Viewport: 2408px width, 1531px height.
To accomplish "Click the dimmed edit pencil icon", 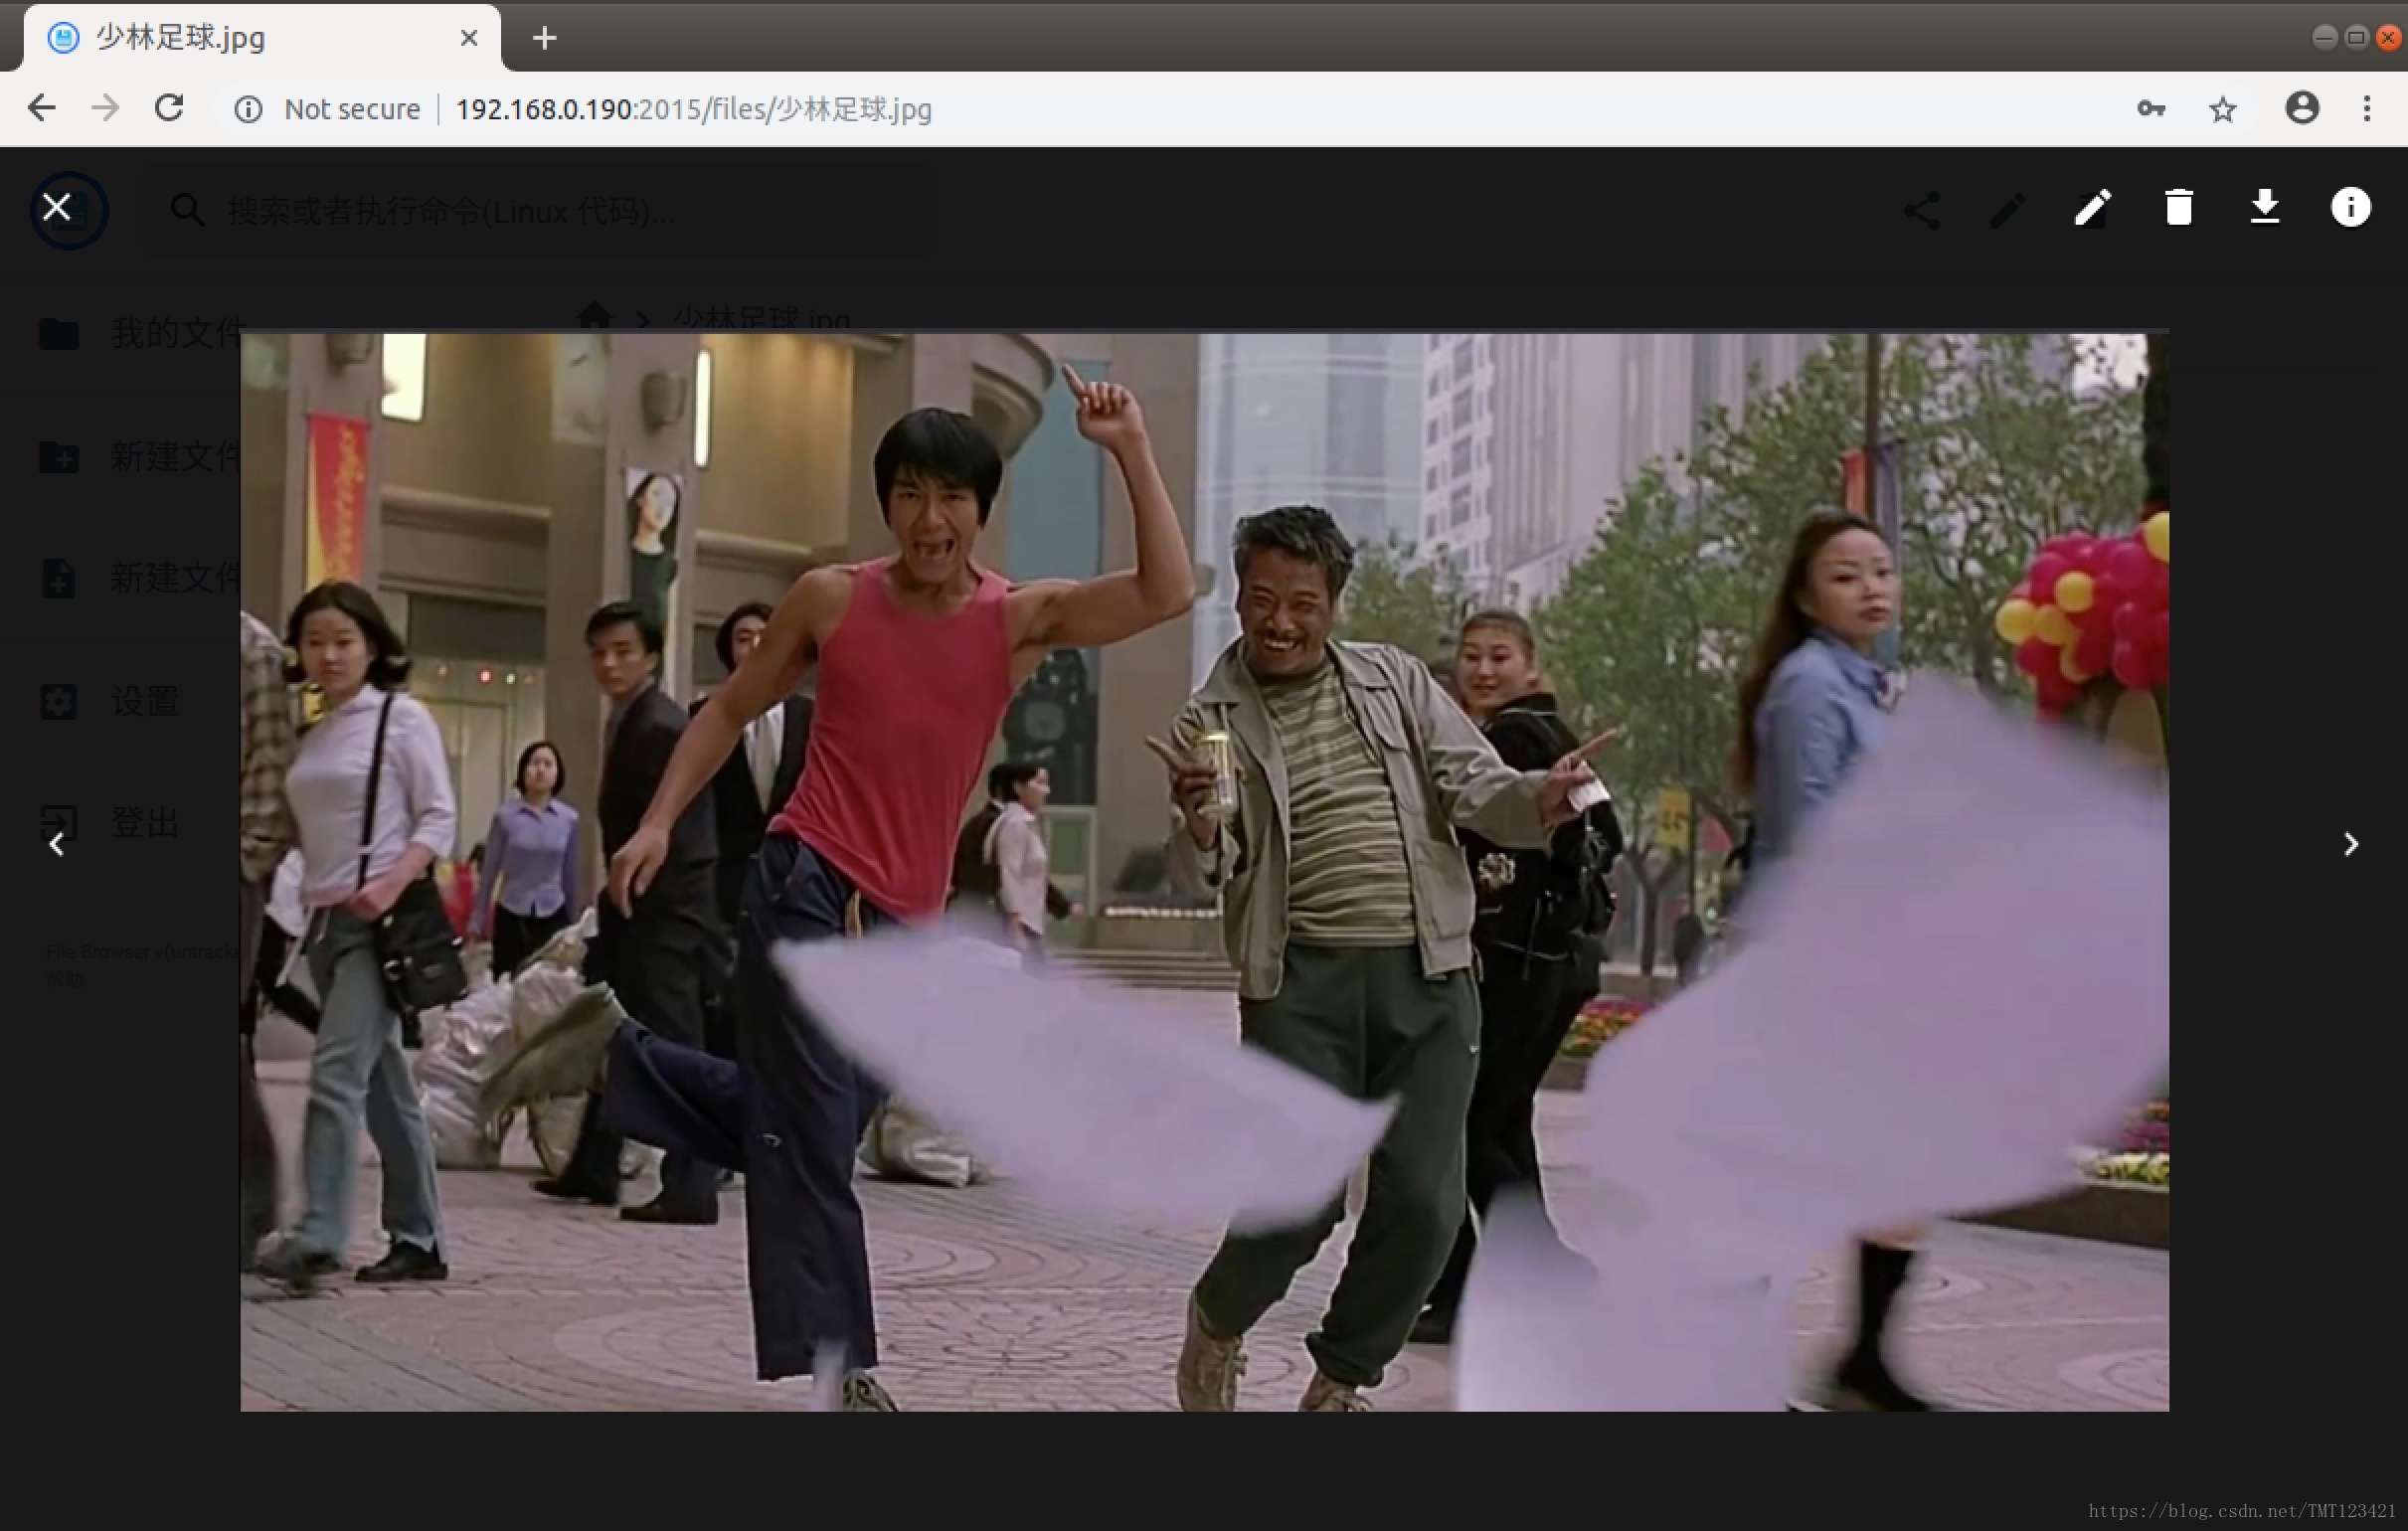I will point(2007,210).
